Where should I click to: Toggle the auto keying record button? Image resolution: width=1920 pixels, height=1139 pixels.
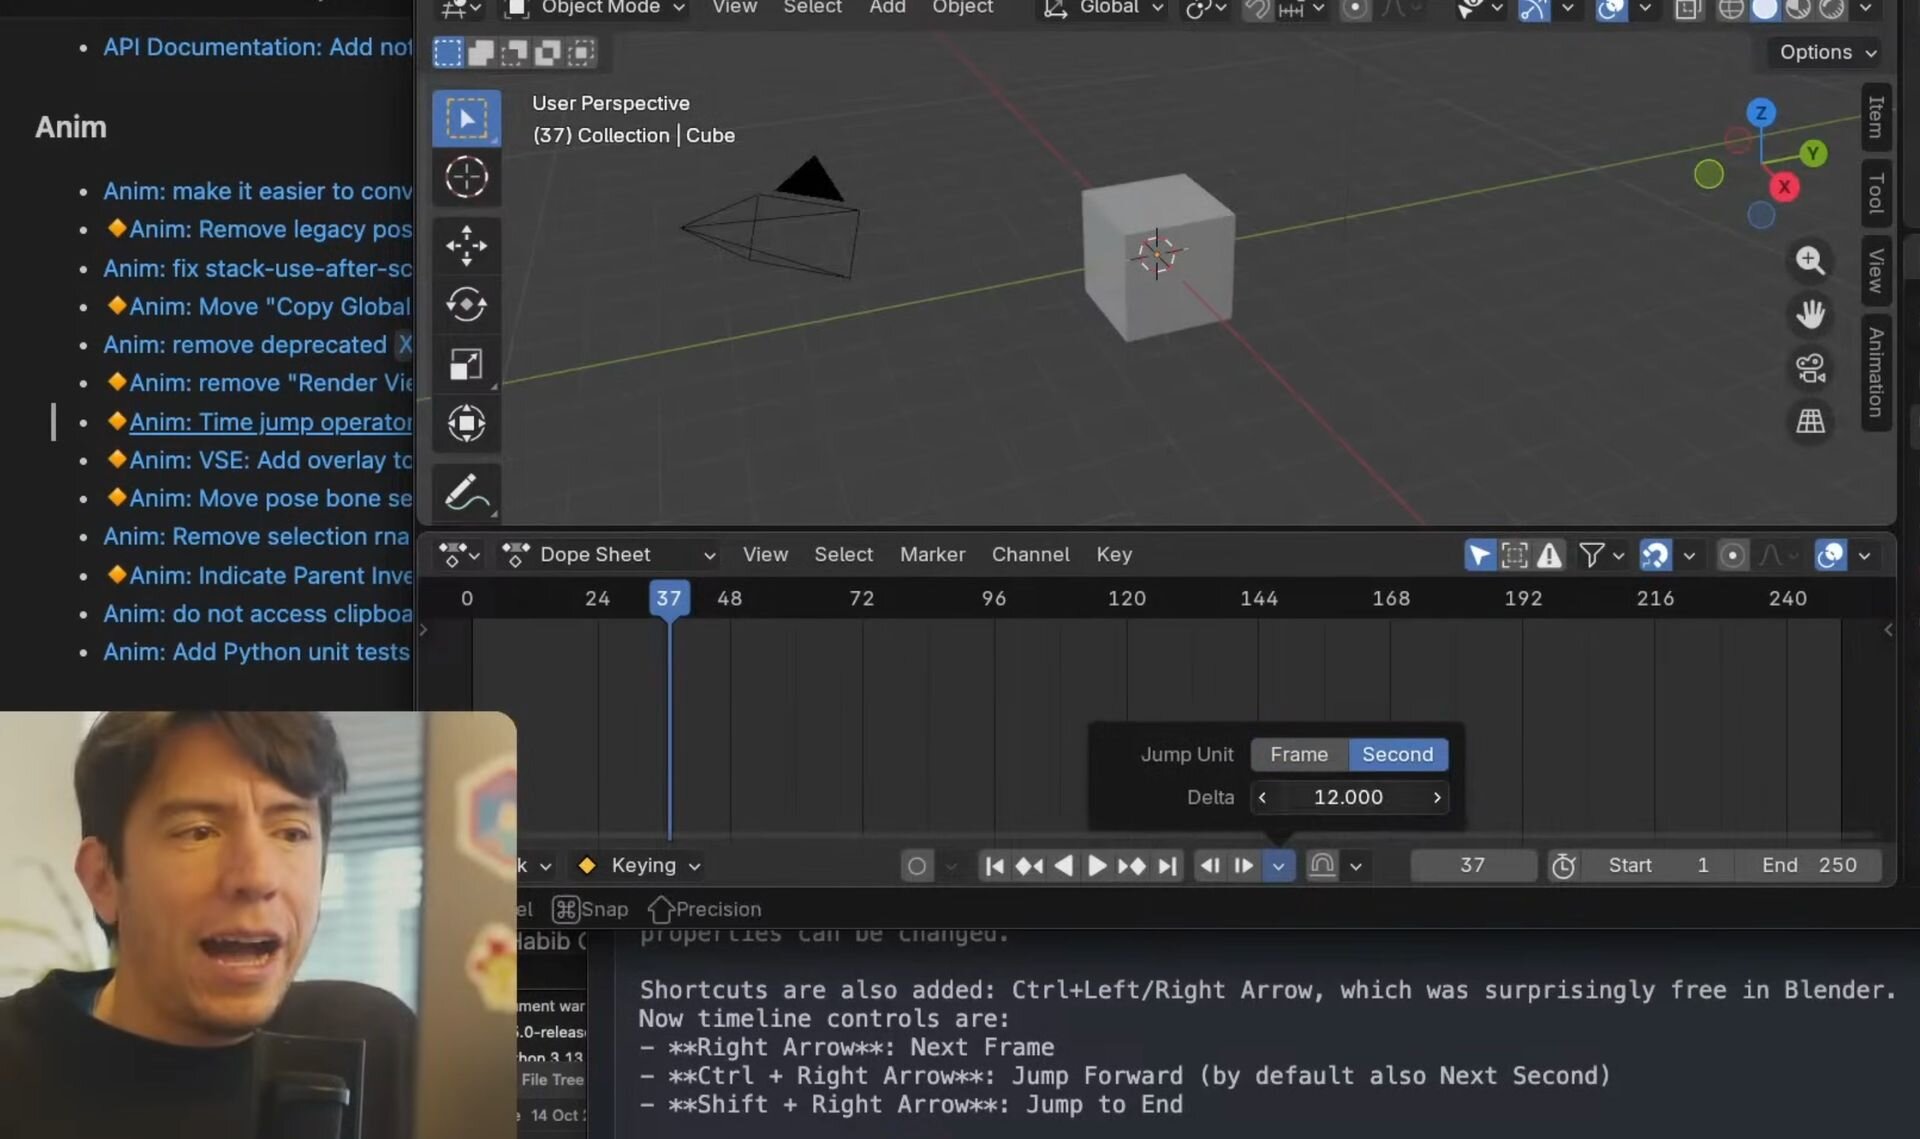[x=916, y=866]
